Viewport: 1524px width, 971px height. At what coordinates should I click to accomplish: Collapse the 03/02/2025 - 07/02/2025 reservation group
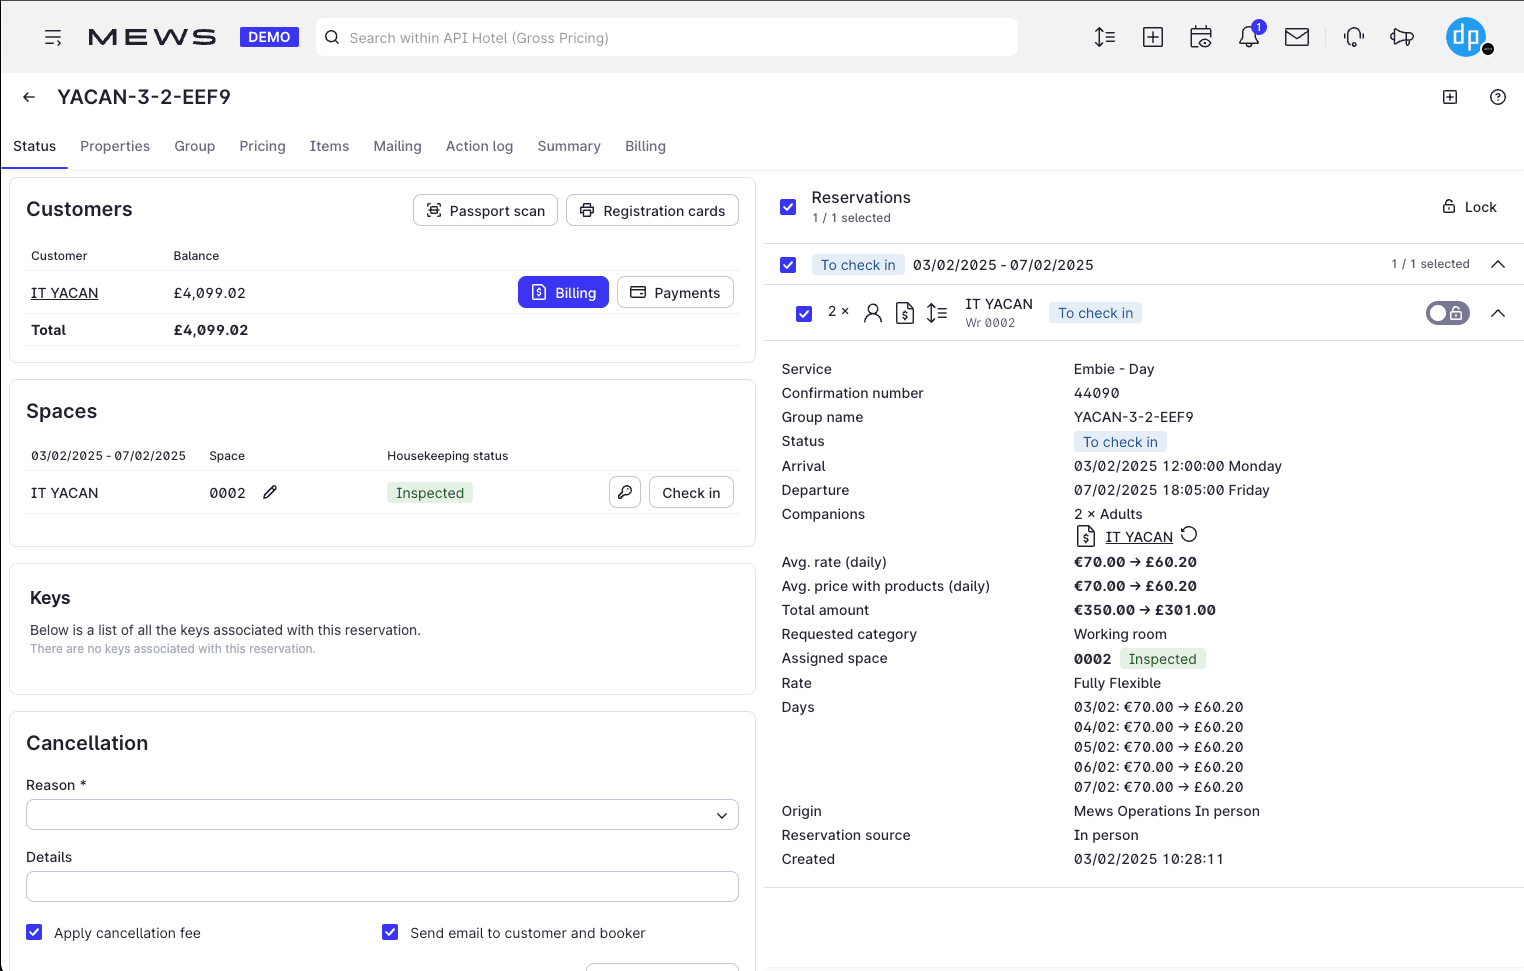point(1497,264)
